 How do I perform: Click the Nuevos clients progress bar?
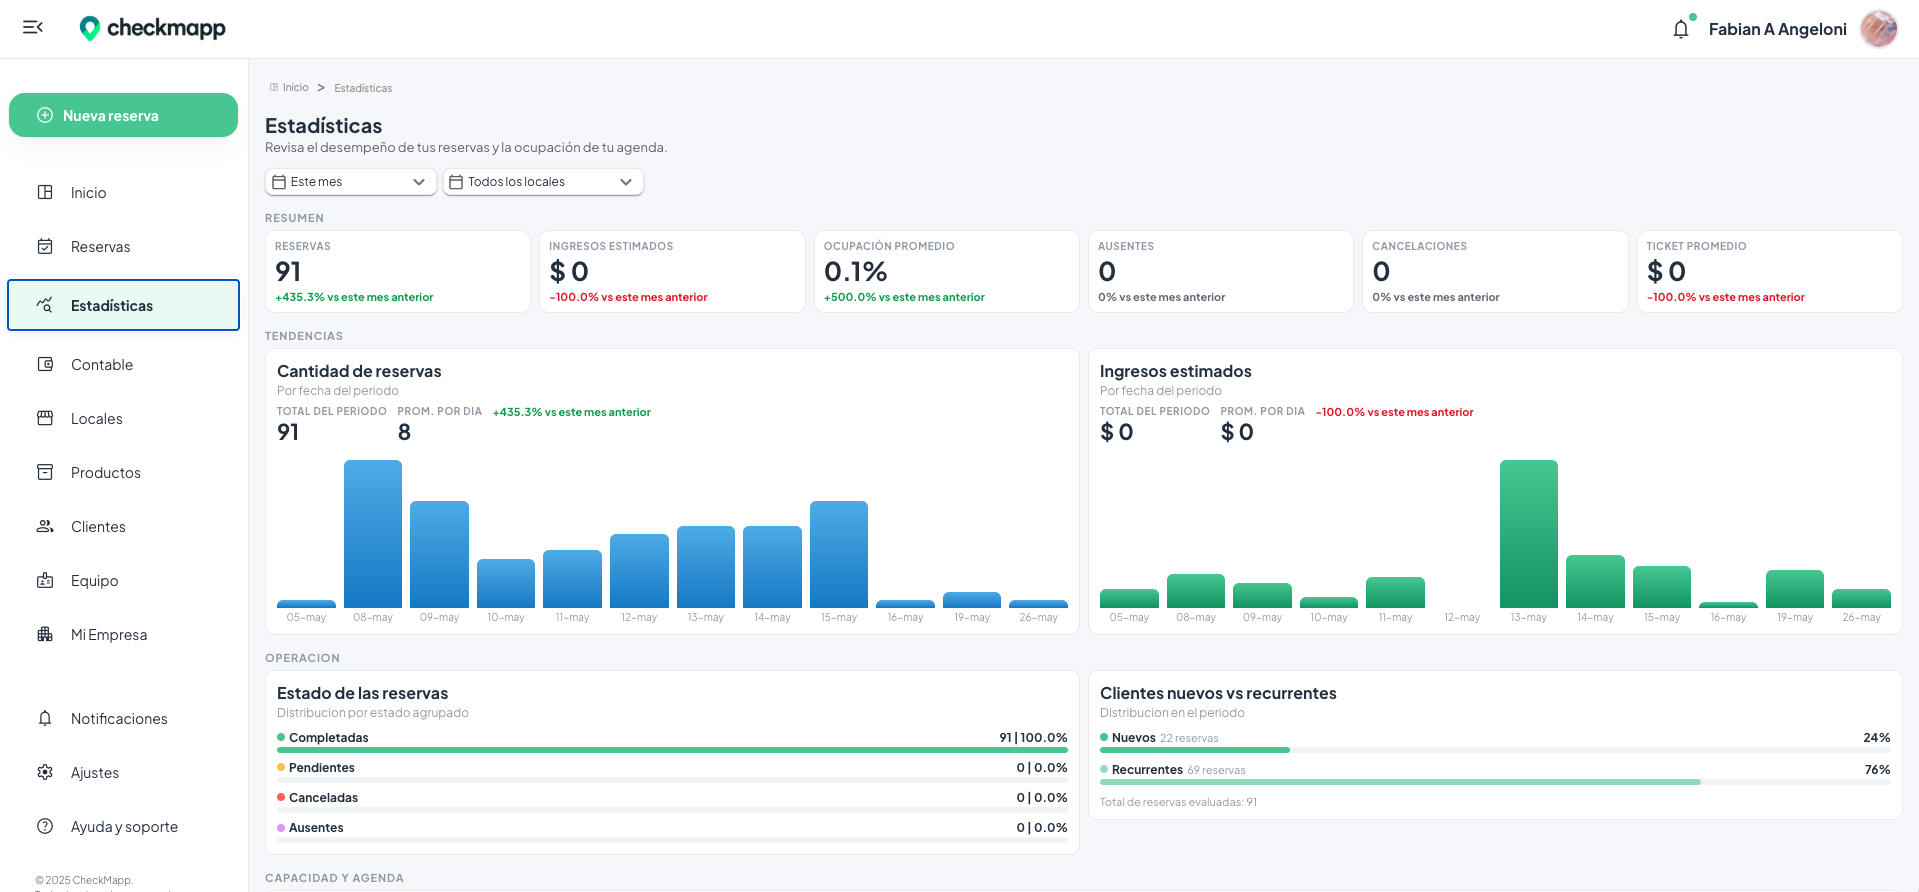[1495, 750]
